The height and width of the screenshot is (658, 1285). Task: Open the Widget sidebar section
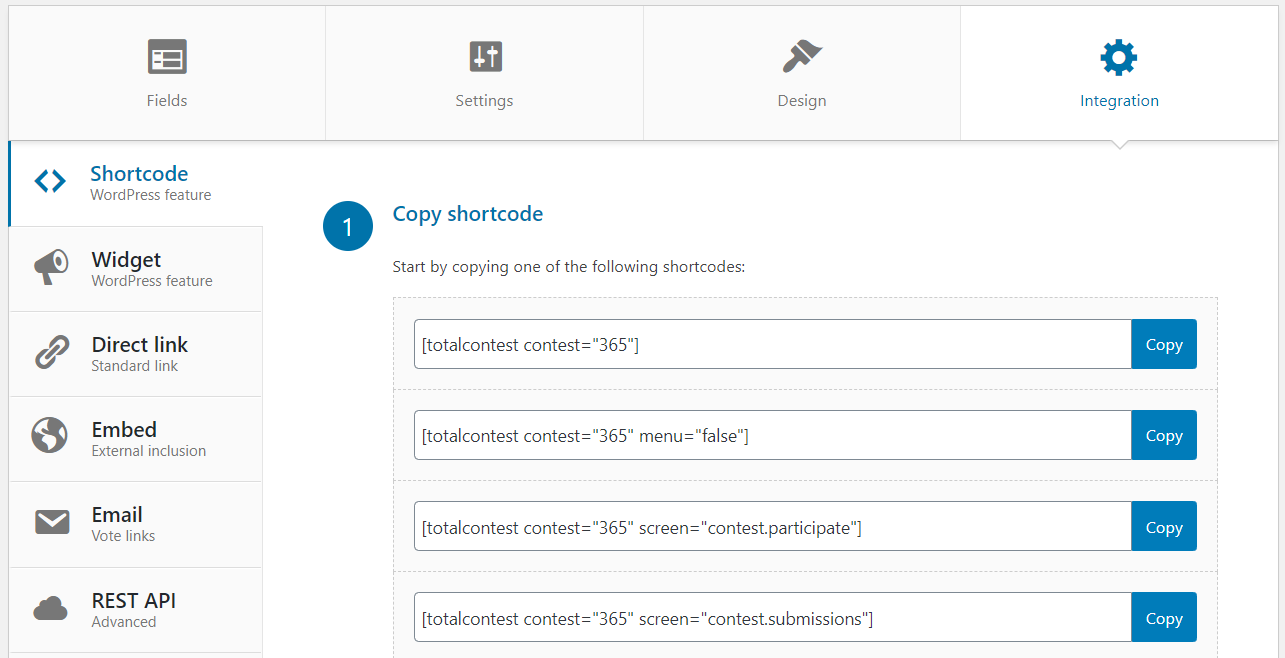(x=136, y=269)
